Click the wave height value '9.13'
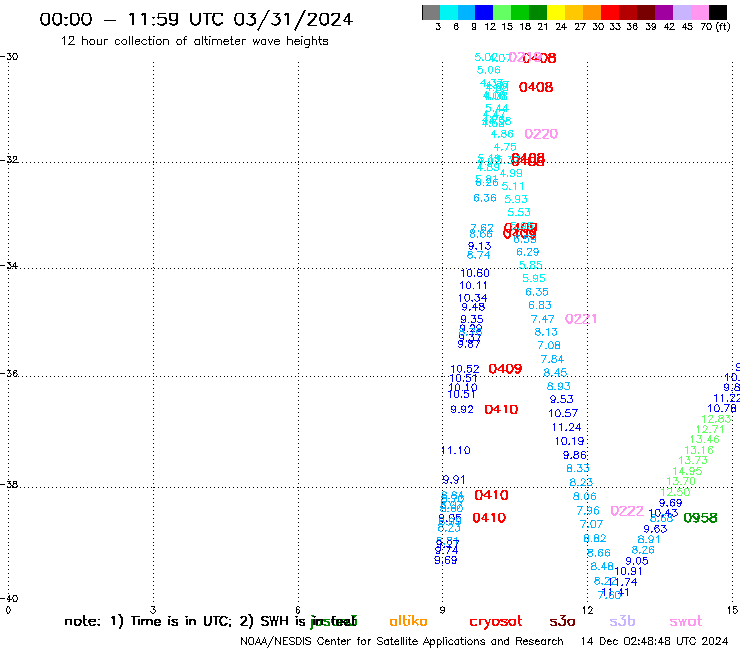This screenshot has width=740, height=650. point(479,246)
